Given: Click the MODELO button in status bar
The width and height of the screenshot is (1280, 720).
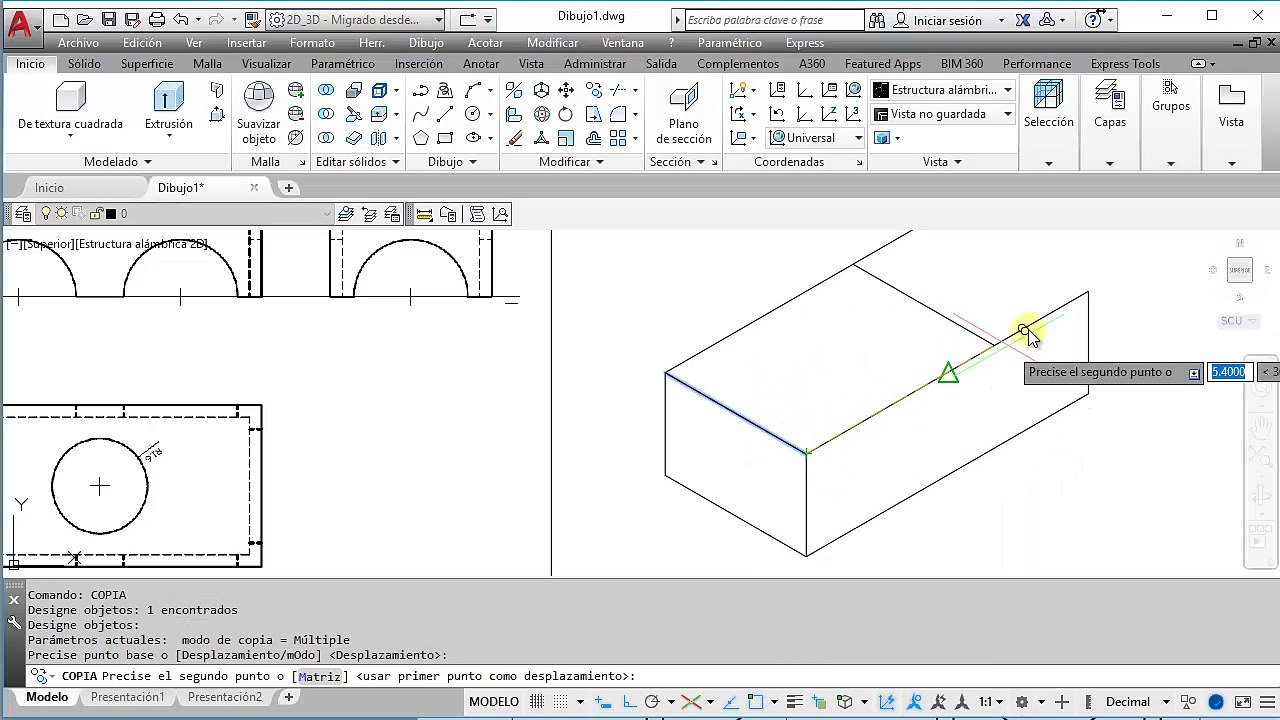Looking at the screenshot, I should click(494, 702).
